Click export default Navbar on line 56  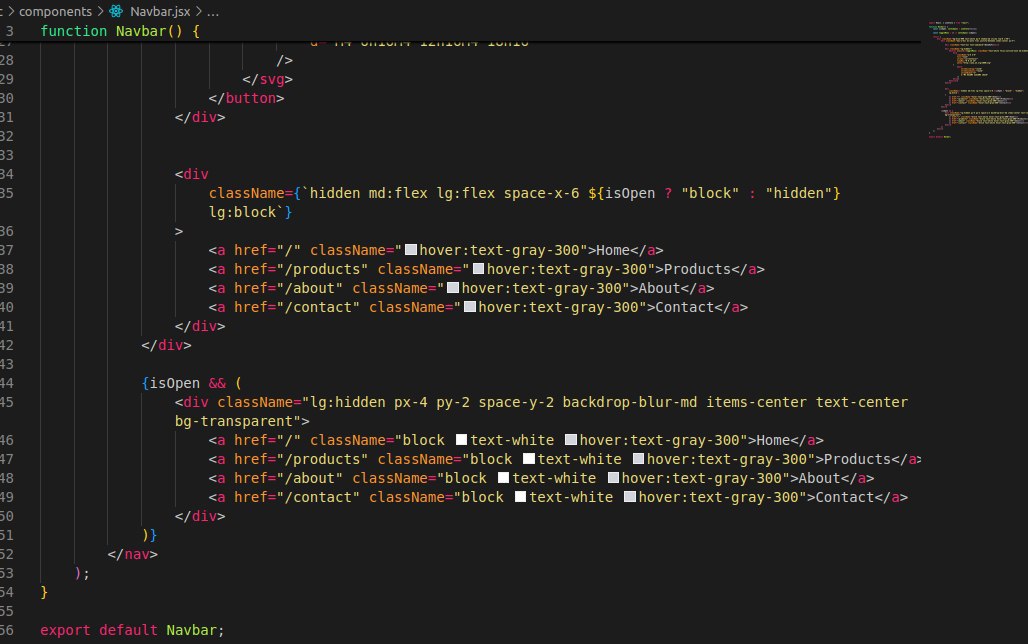coord(130,630)
